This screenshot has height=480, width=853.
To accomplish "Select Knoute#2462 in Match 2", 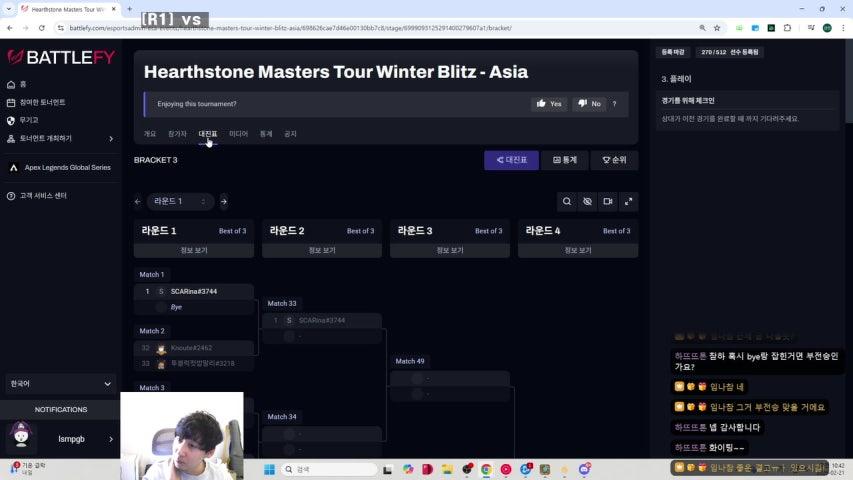I will tap(194, 348).
